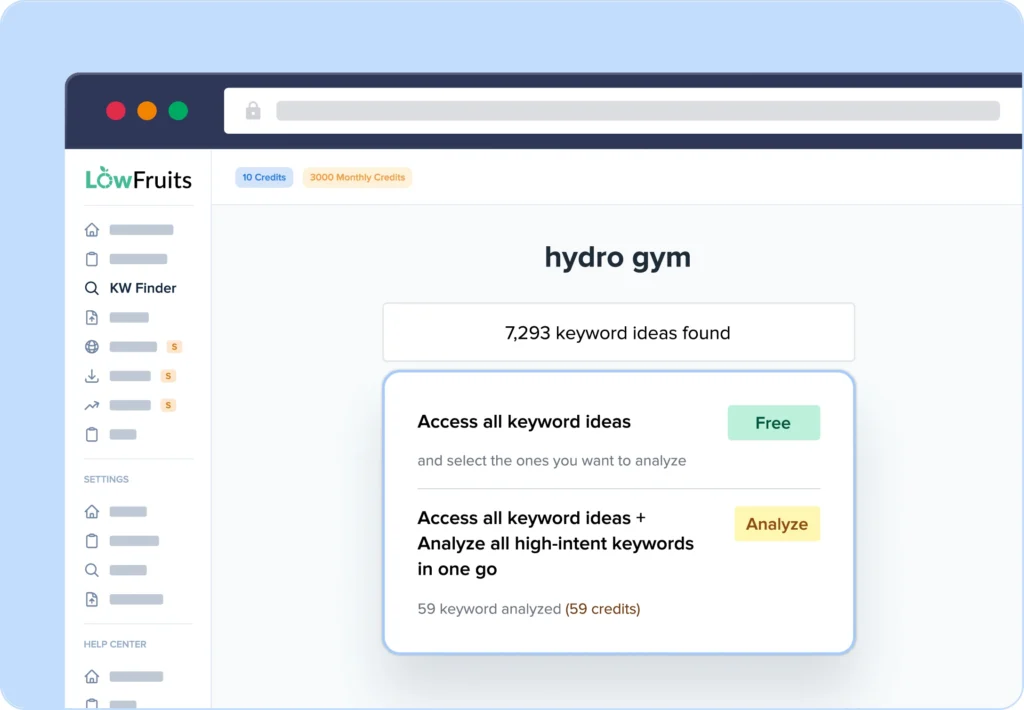Click Analyze to process high-intent keywords

pyautogui.click(x=777, y=524)
